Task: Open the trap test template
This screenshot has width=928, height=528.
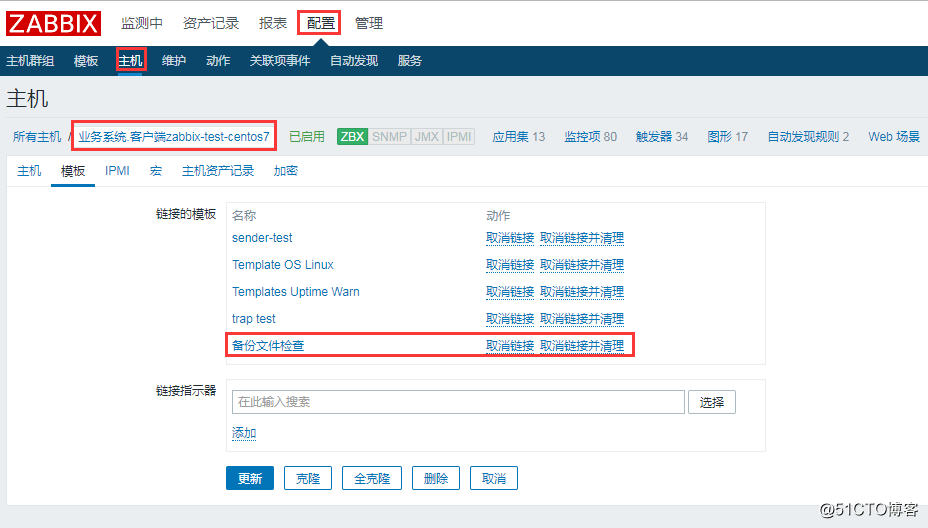Action: click(x=254, y=319)
